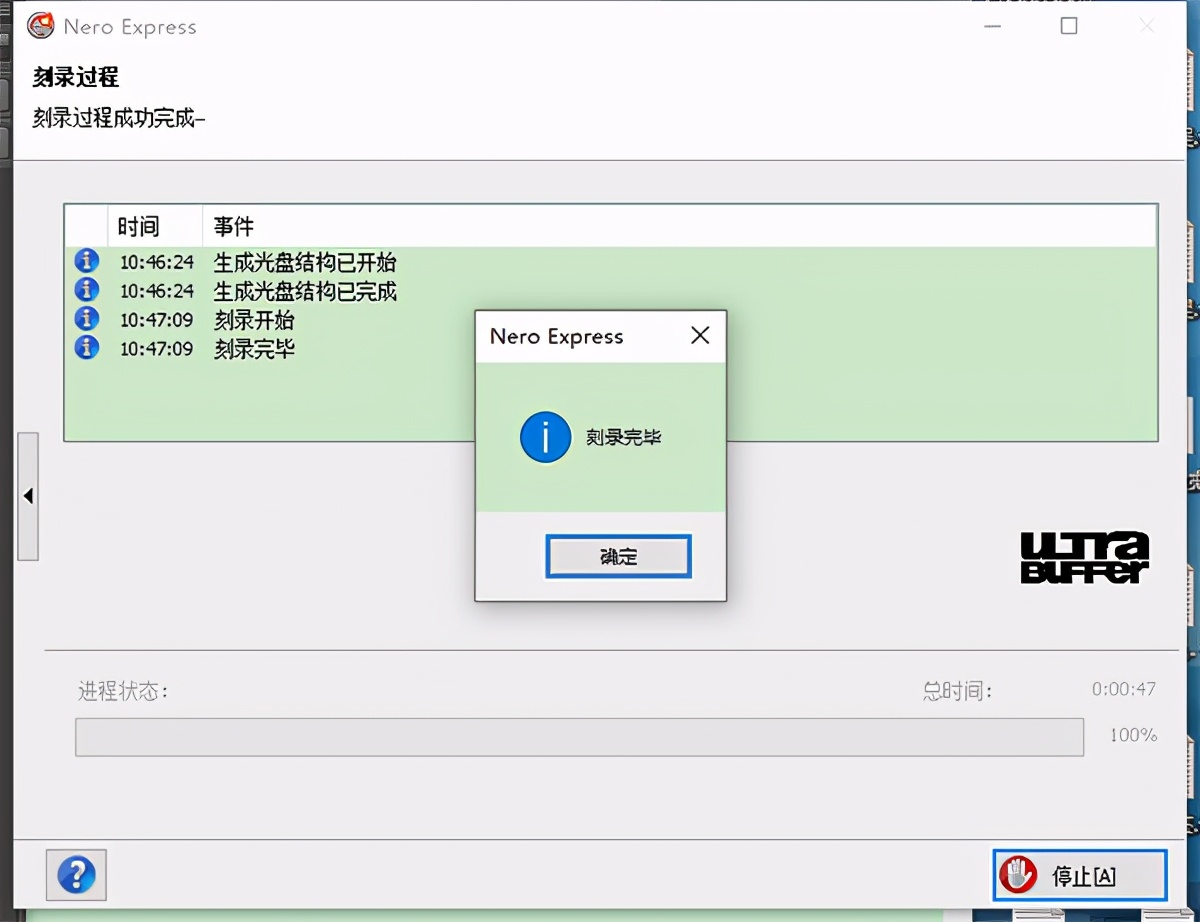Collapse the side panel with the left arrow
The width and height of the screenshot is (1200, 922).
pos(29,495)
